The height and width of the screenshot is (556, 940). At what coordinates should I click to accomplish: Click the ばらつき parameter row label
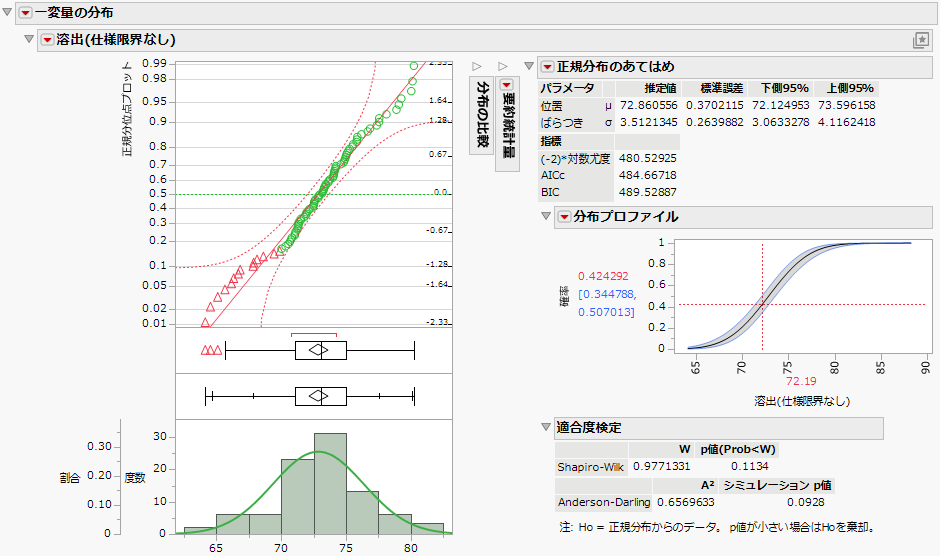click(x=562, y=122)
